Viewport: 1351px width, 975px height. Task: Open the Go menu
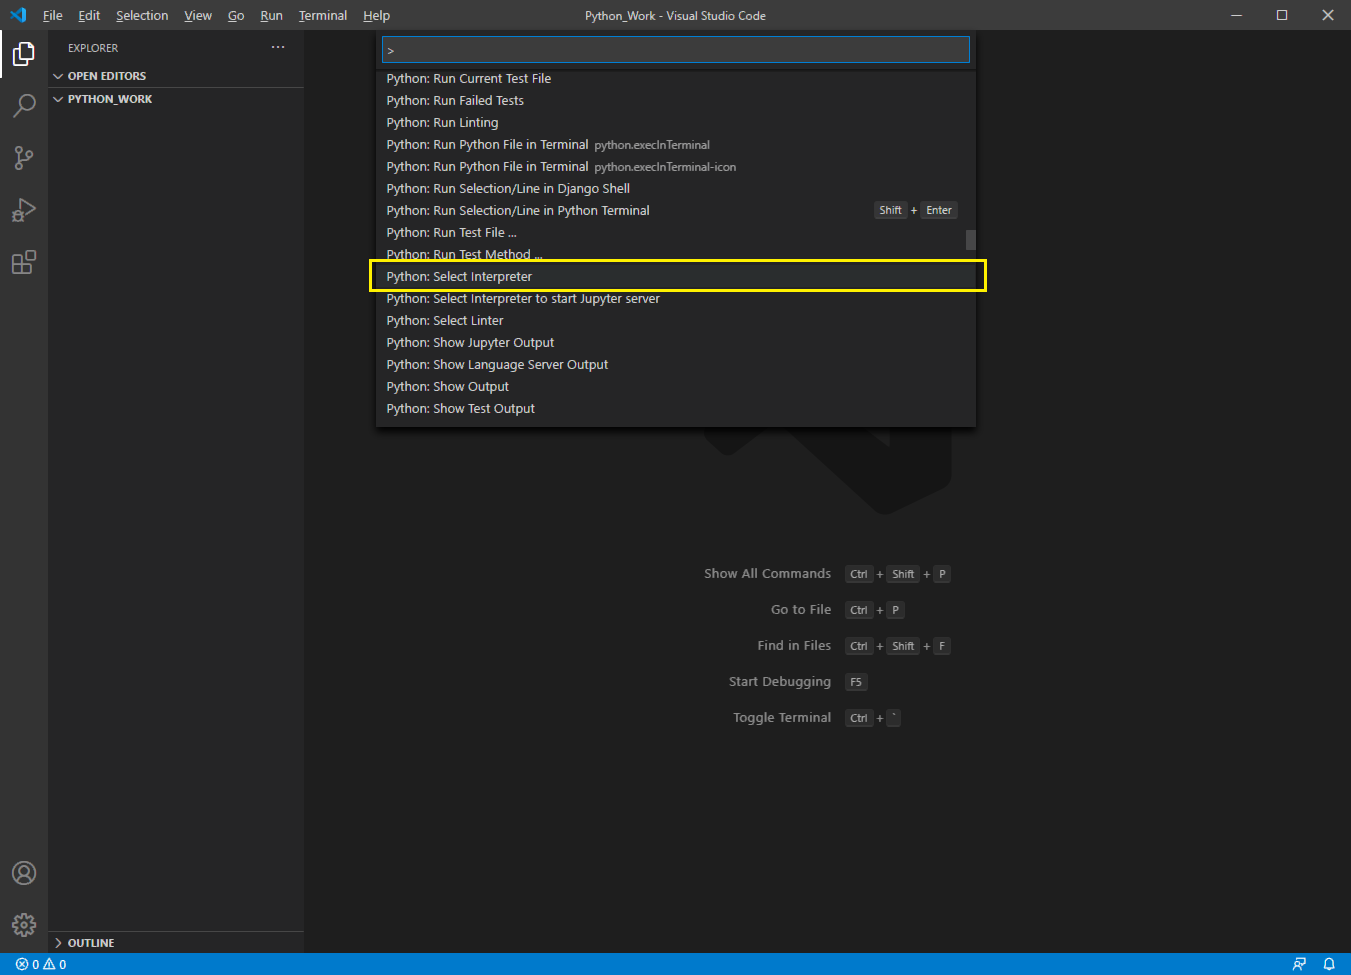(236, 15)
